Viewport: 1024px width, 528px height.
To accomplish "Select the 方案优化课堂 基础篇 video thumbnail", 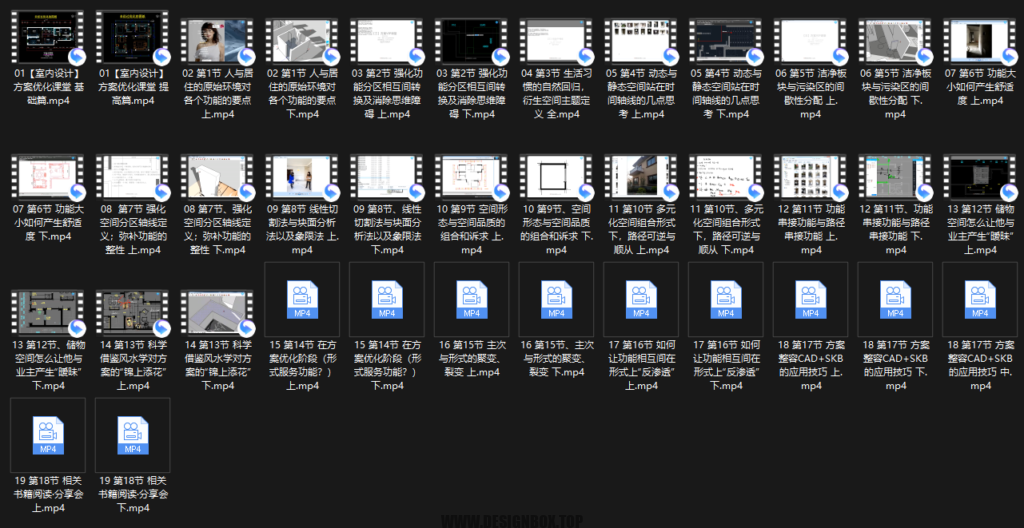I will [47, 40].
